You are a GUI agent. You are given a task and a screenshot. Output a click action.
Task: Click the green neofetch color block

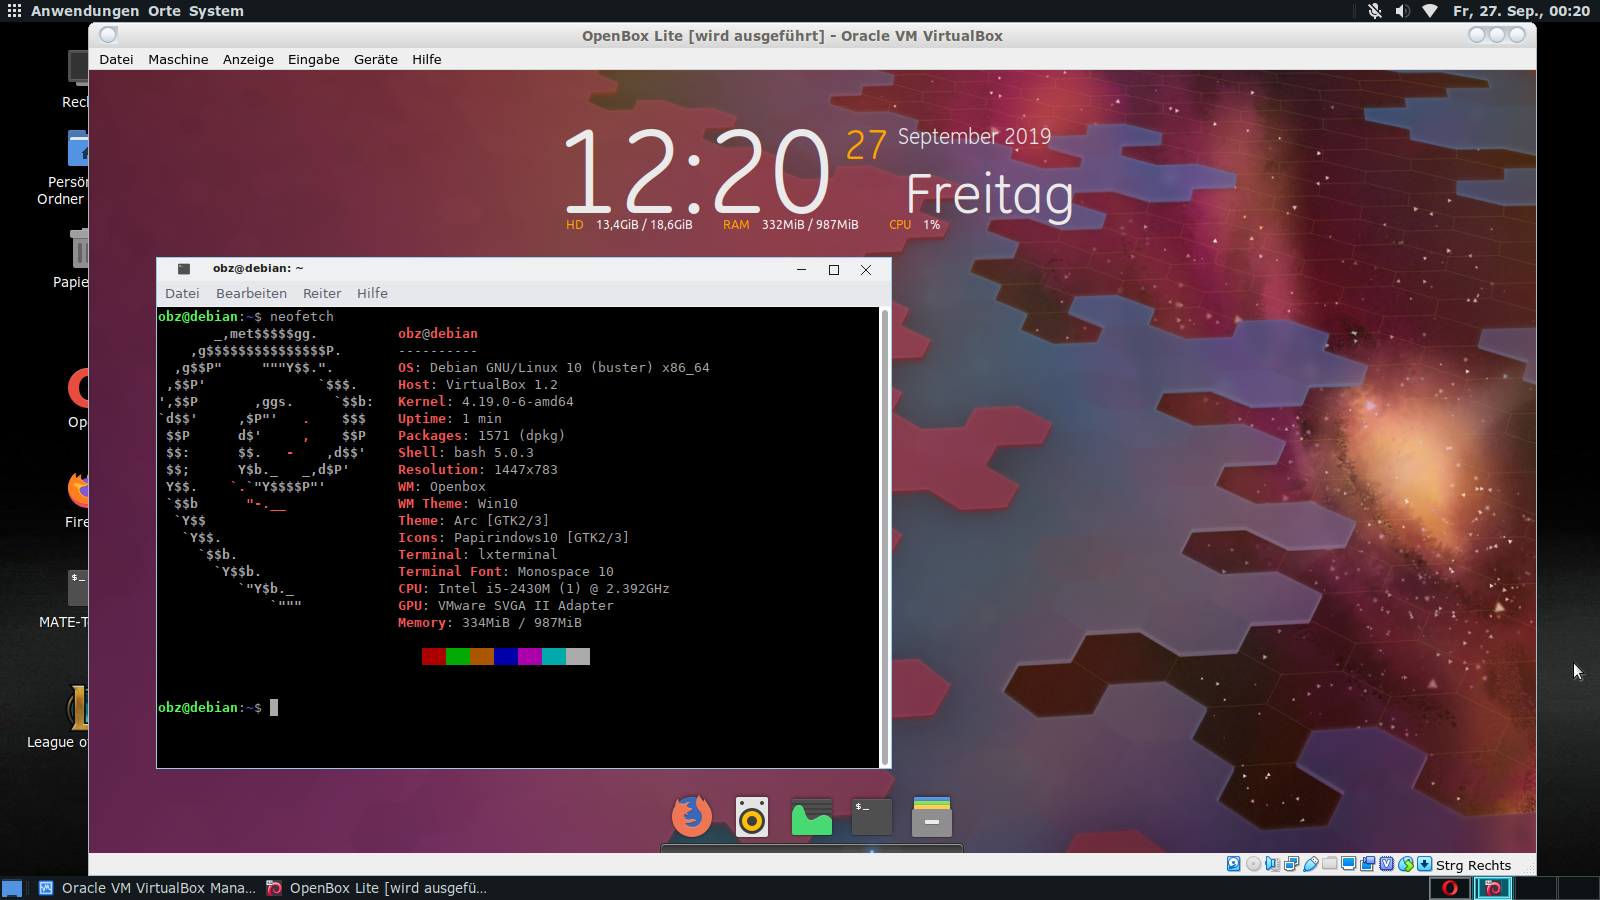(x=458, y=656)
